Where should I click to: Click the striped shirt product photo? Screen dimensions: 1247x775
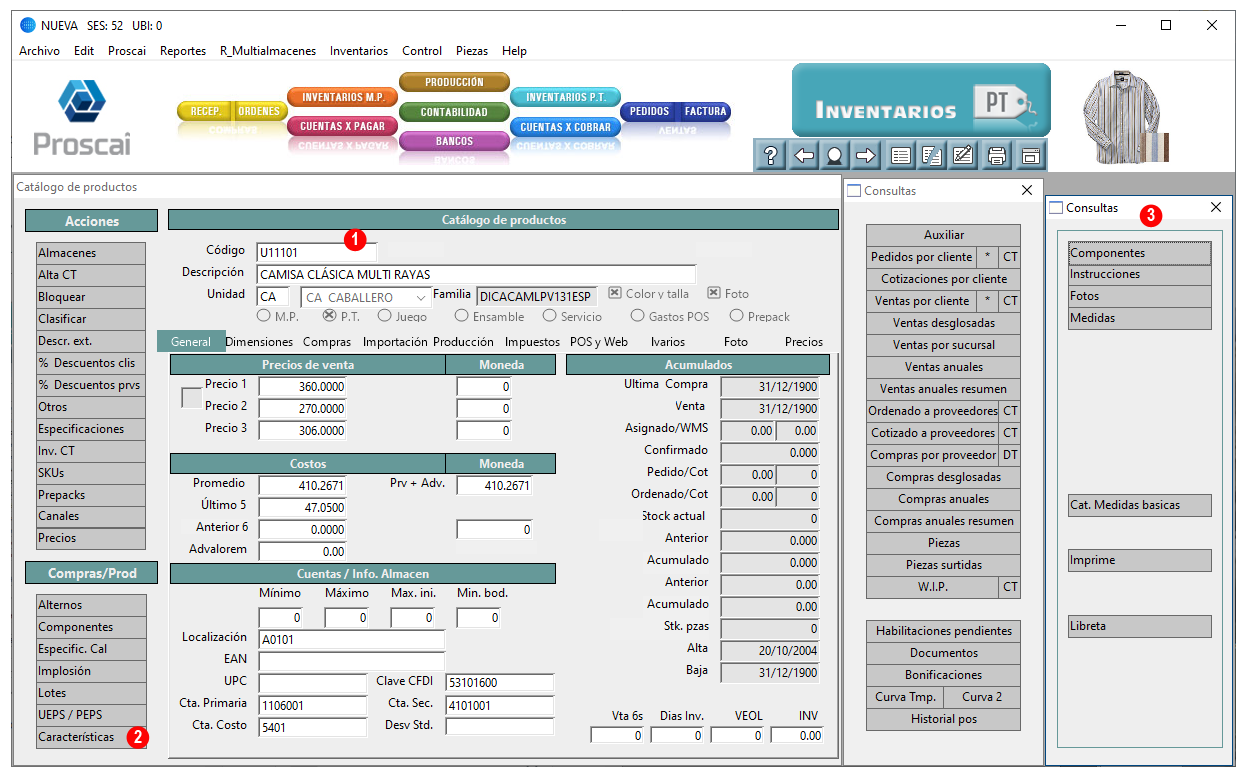[x=1128, y=116]
